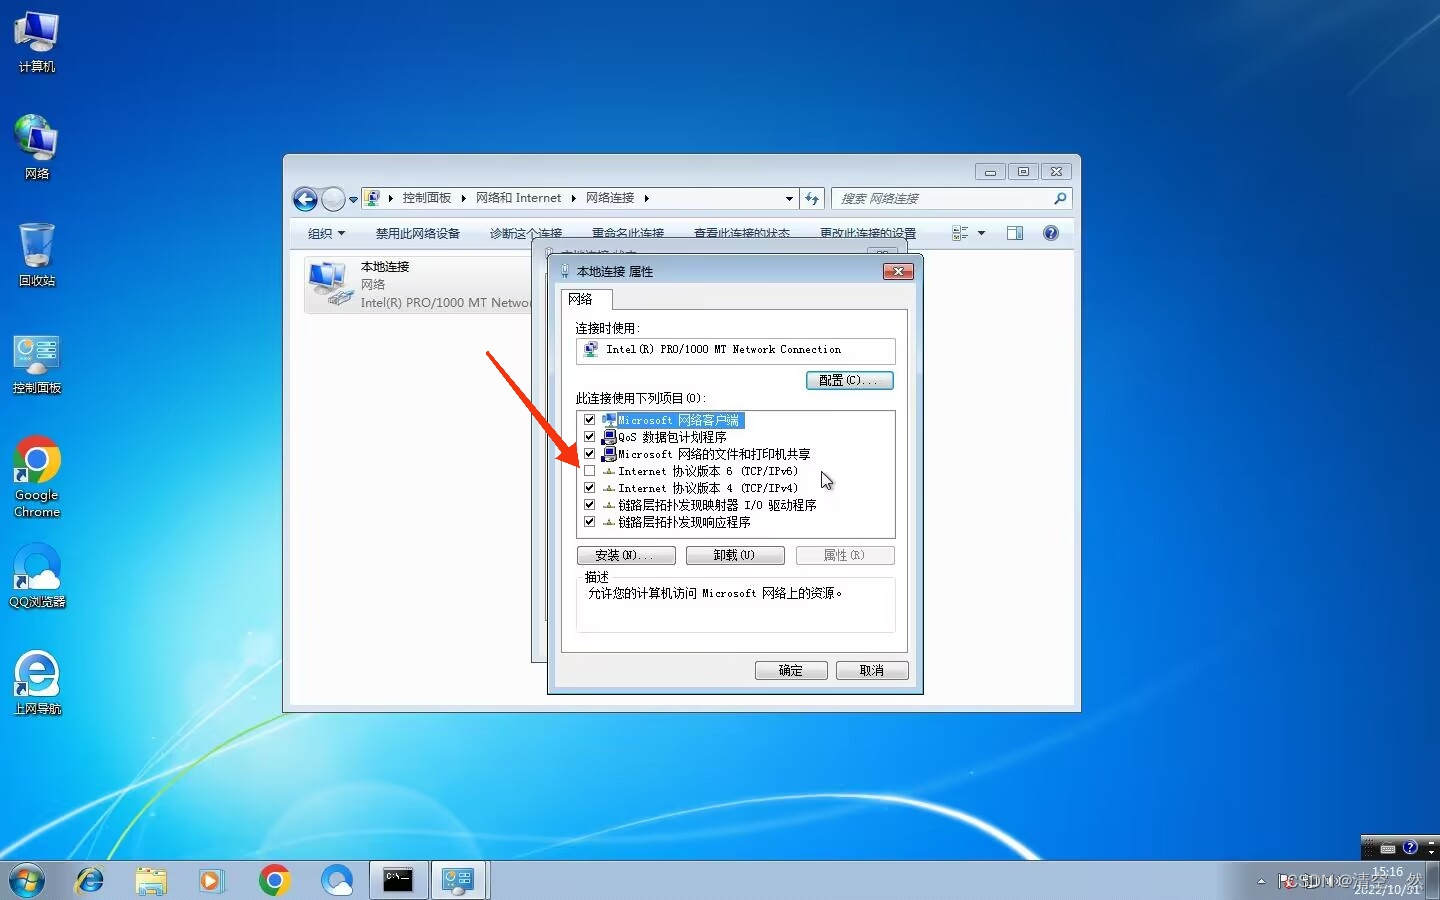The image size is (1440, 900).
Task: Expand breadcrumb arrow after 控制面板
Action: [464, 198]
